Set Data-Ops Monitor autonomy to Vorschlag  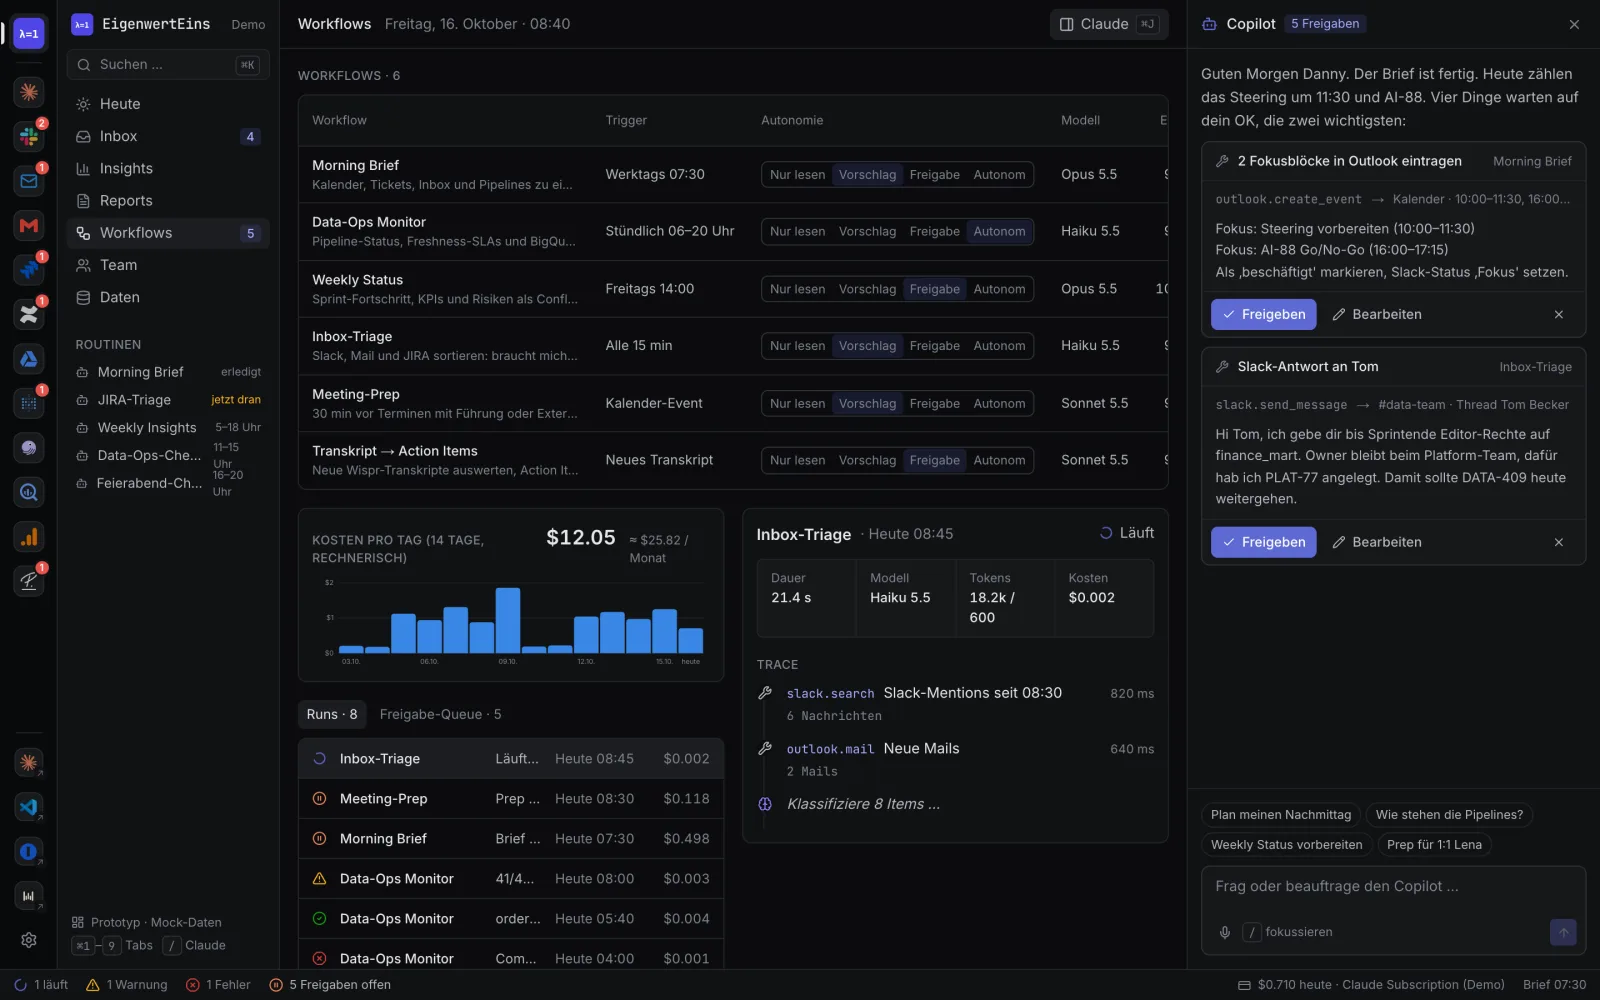point(867,232)
